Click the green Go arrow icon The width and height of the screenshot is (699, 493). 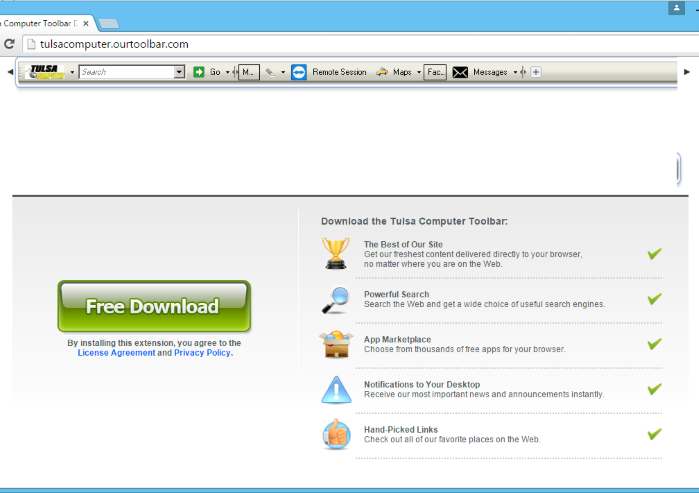pos(199,72)
